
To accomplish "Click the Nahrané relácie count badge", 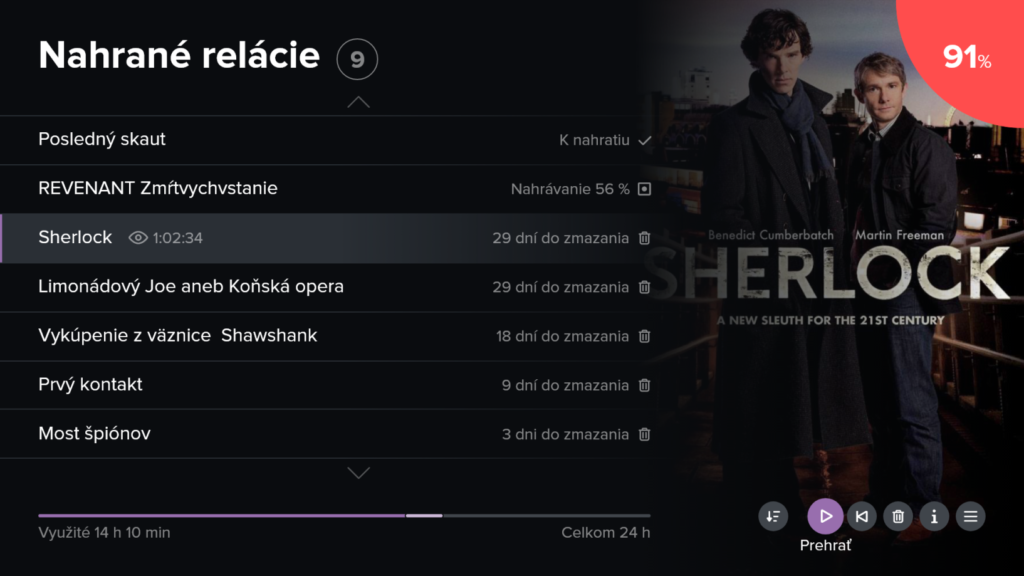I will point(357,60).
